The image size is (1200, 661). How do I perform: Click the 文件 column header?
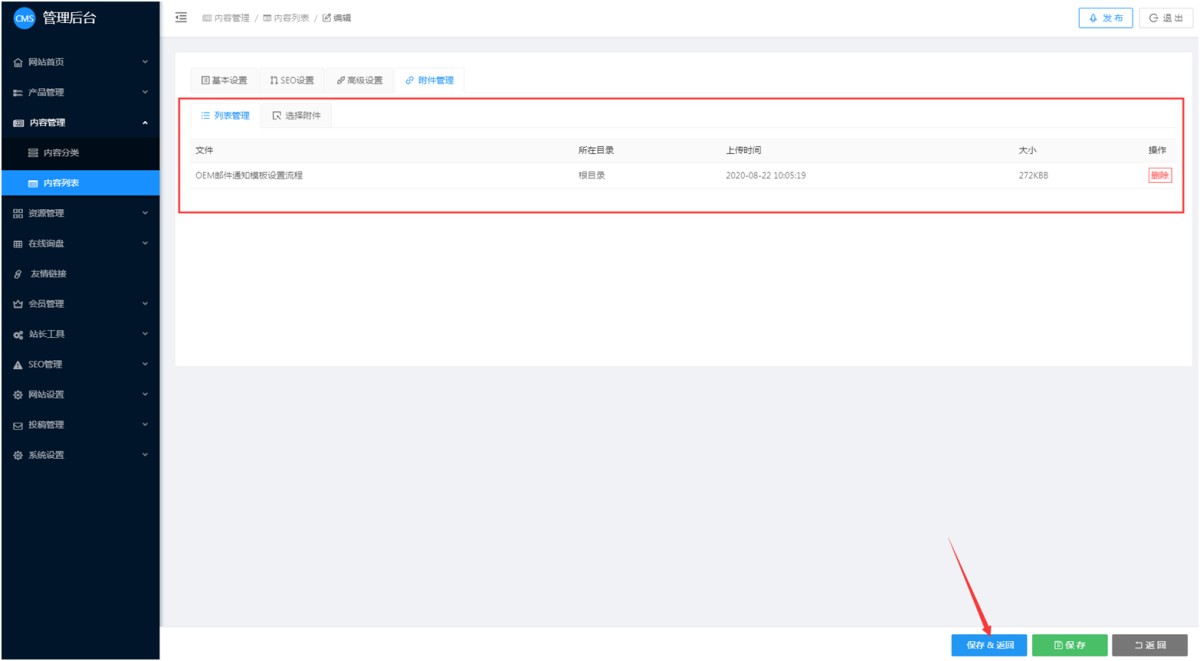click(204, 150)
